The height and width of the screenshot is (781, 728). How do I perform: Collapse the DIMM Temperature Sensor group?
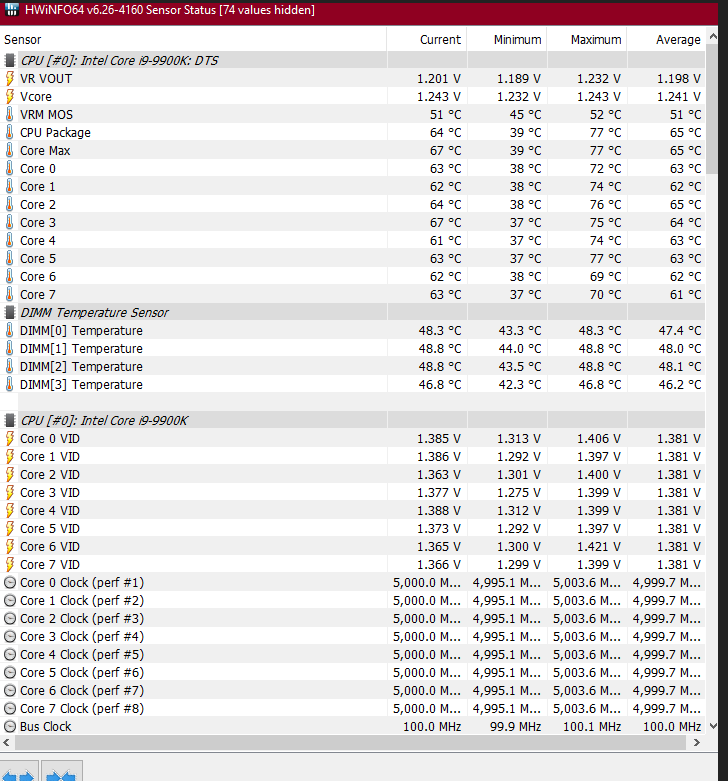pos(10,312)
